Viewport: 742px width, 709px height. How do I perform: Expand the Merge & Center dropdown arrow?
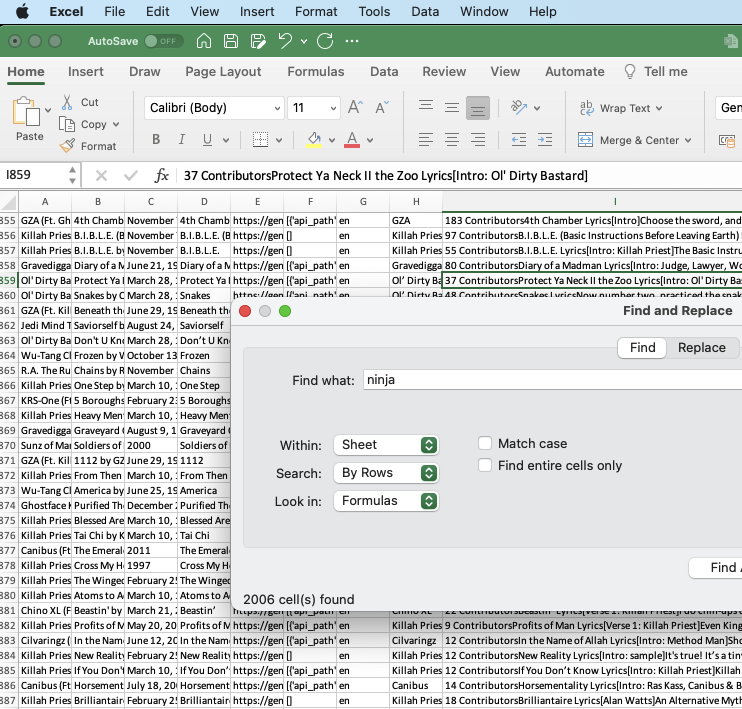[x=688, y=141]
